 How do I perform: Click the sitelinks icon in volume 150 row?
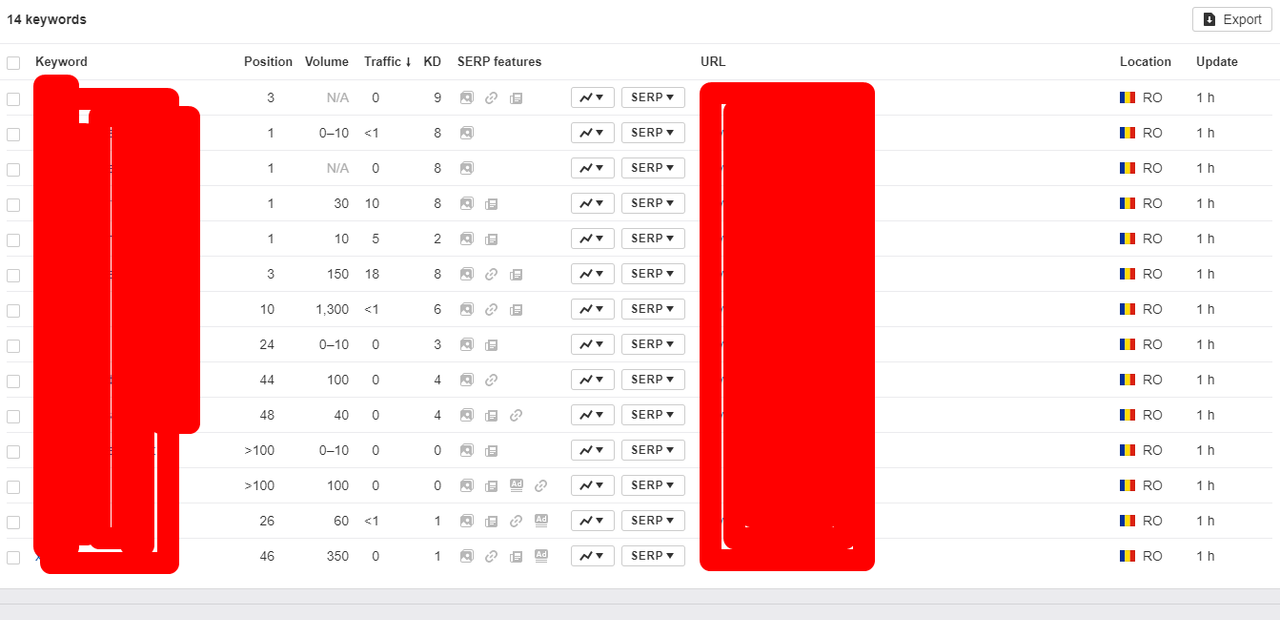(491, 274)
